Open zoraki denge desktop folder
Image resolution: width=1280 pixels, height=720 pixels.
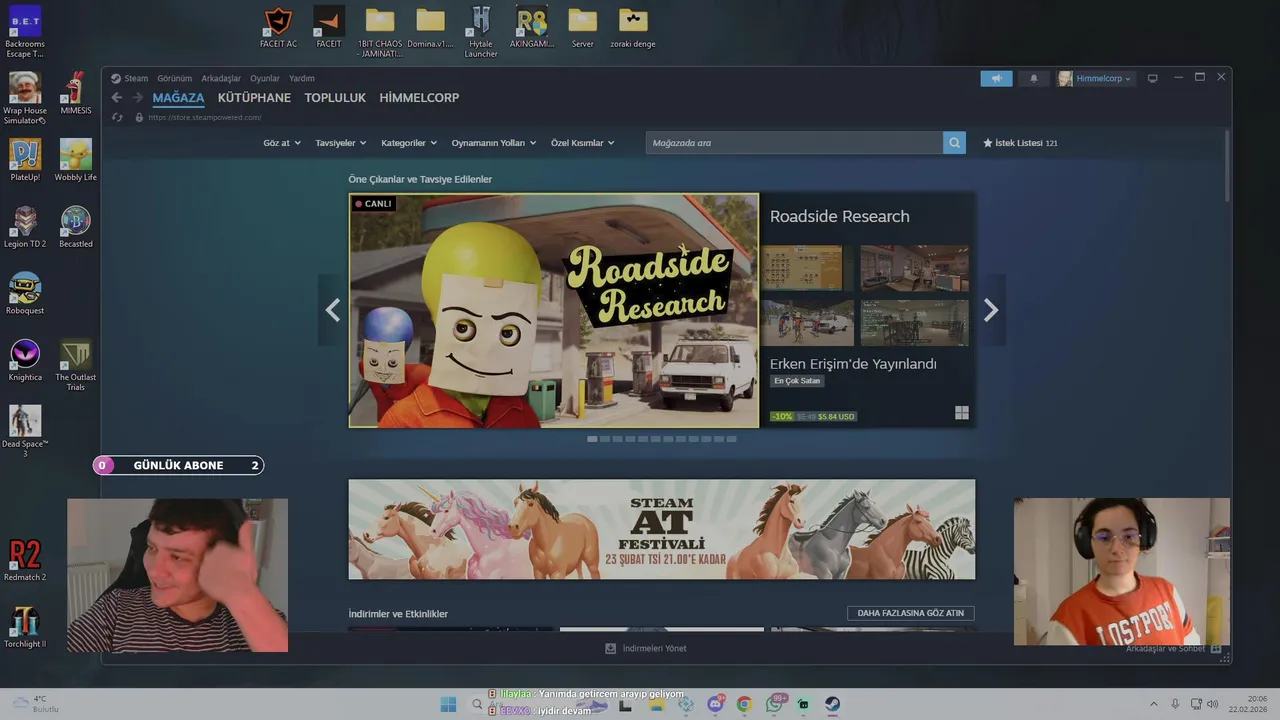633,28
